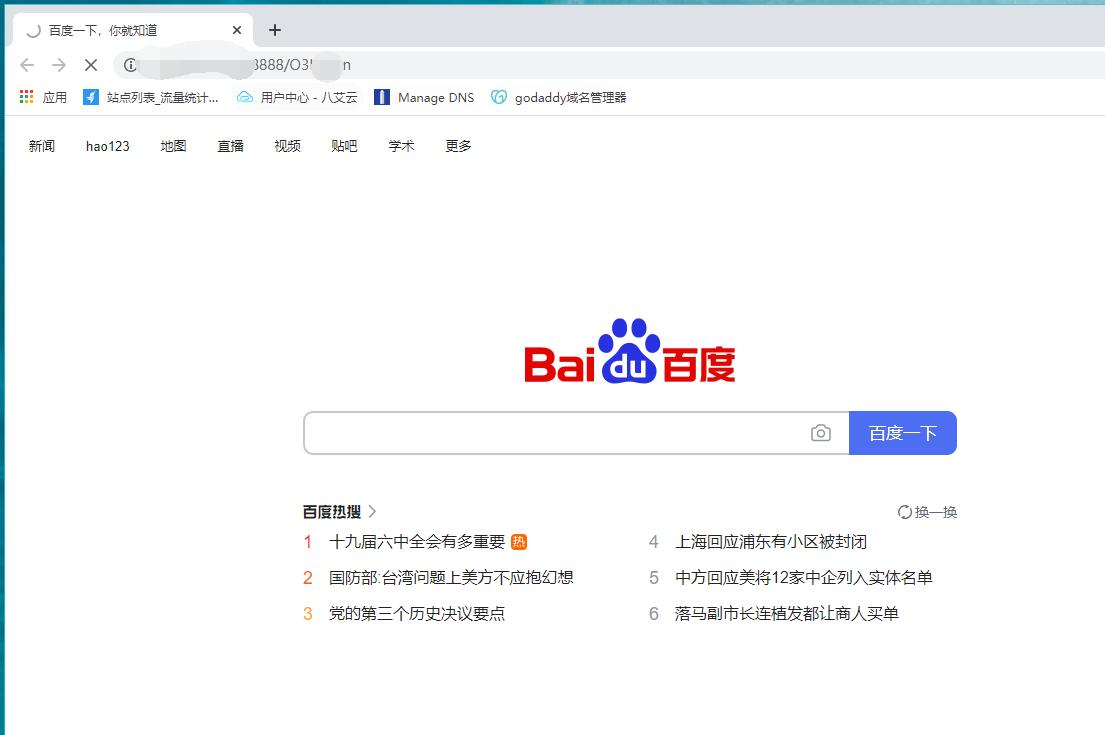Open the 新闻 navigation link
Image resolution: width=1105 pixels, height=735 pixels.
[42, 146]
